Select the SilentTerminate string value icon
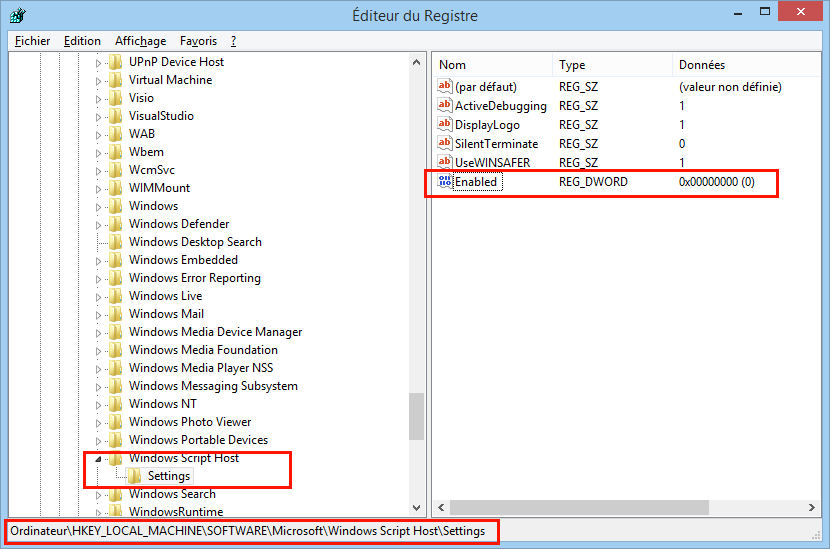Image resolution: width=830 pixels, height=549 pixels. [445, 143]
